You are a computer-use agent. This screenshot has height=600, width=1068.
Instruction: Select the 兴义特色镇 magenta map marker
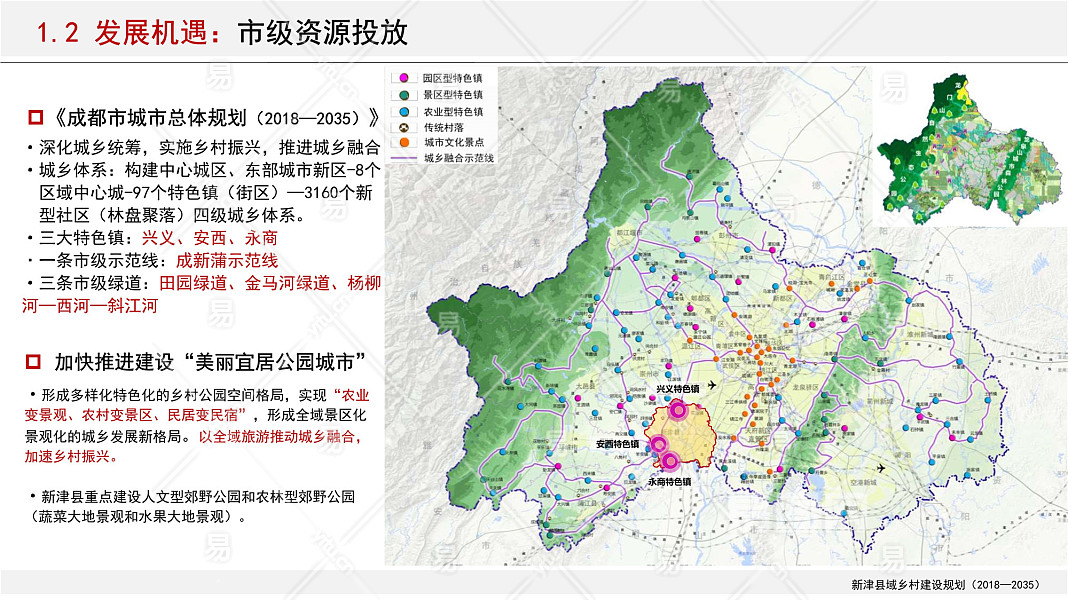[678, 410]
